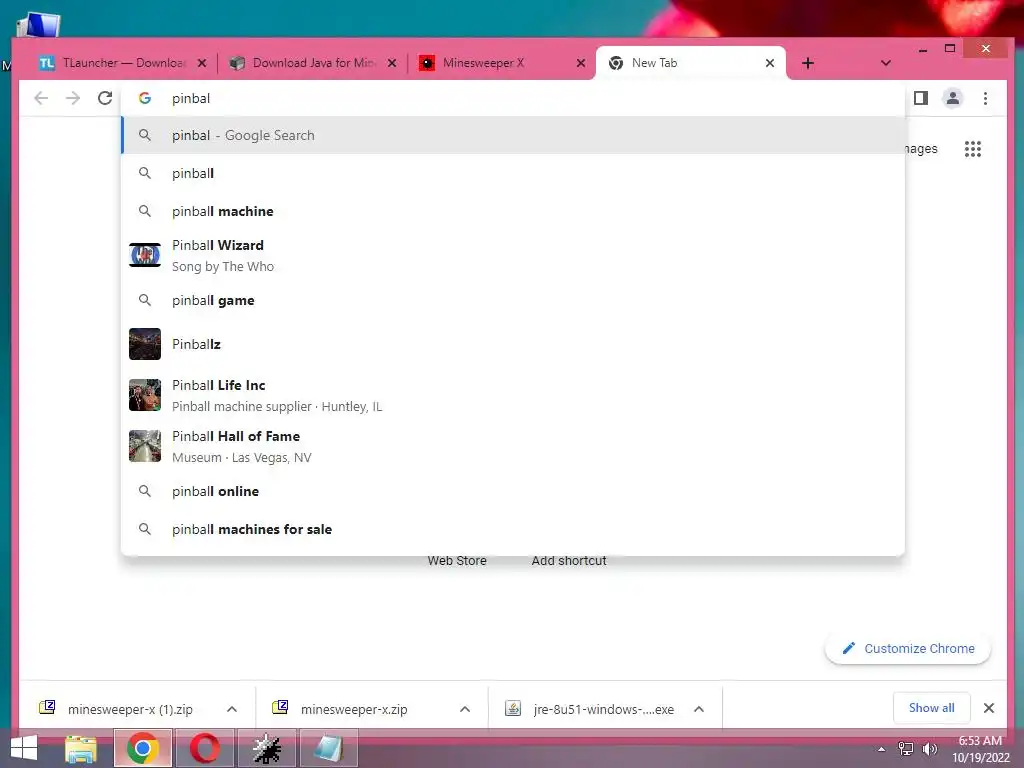Open minesweeper-x.zip download

(x=353, y=709)
